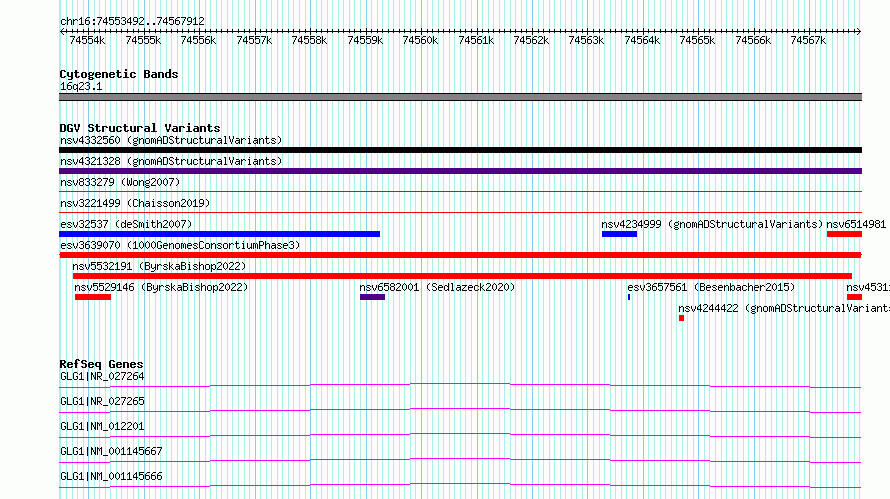Open variant nsv4332560 label
The image size is (890, 499).
click(171, 140)
